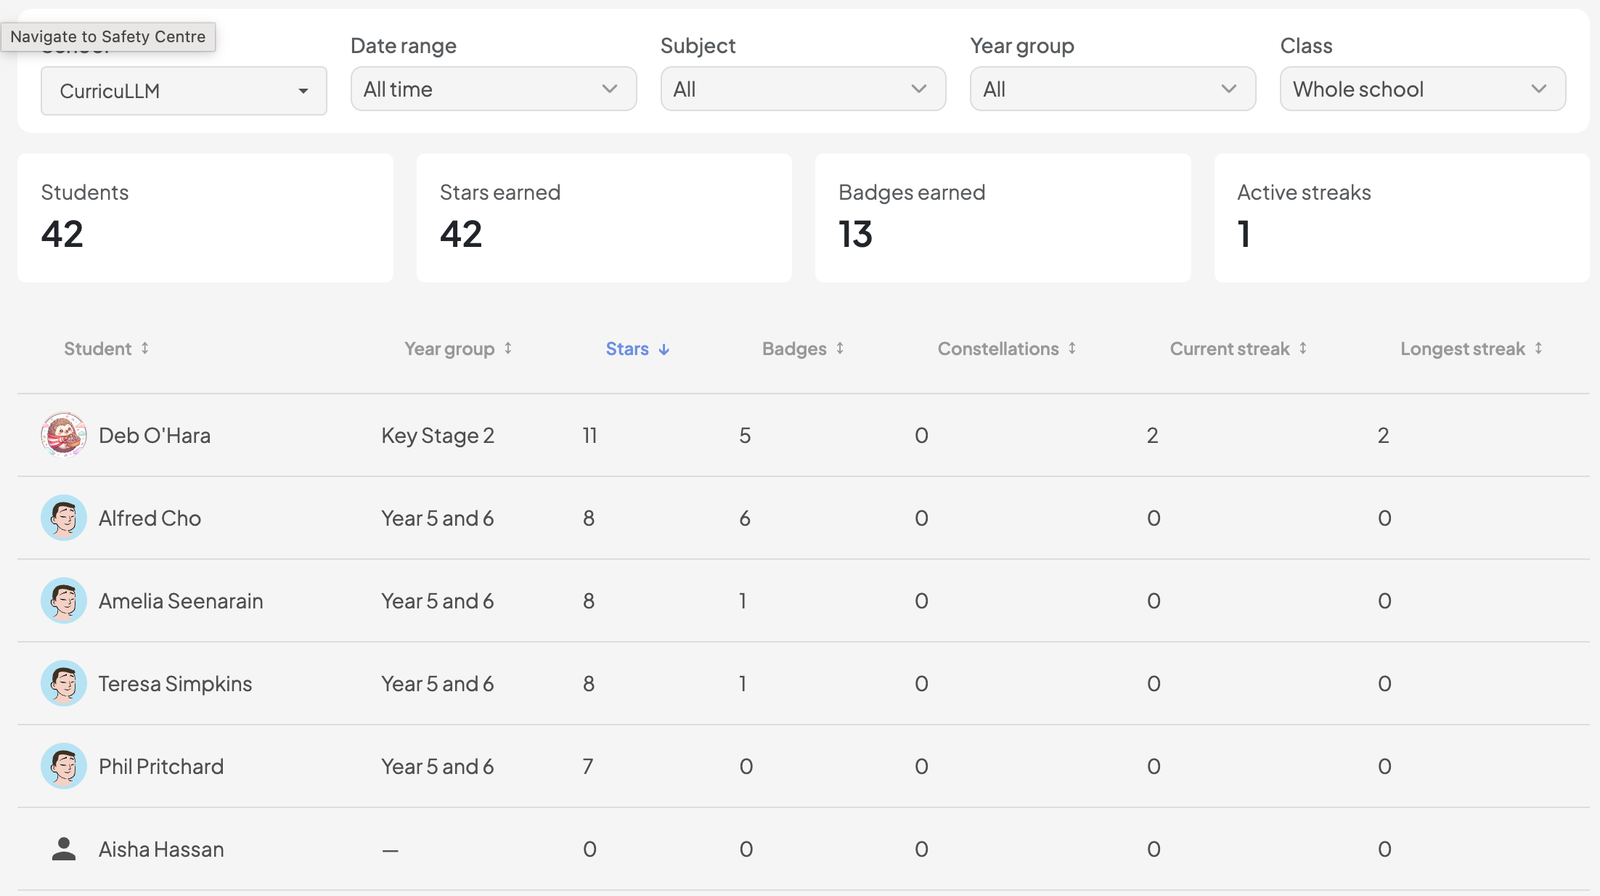Click Teresa Simpkins's avatar

click(x=64, y=684)
